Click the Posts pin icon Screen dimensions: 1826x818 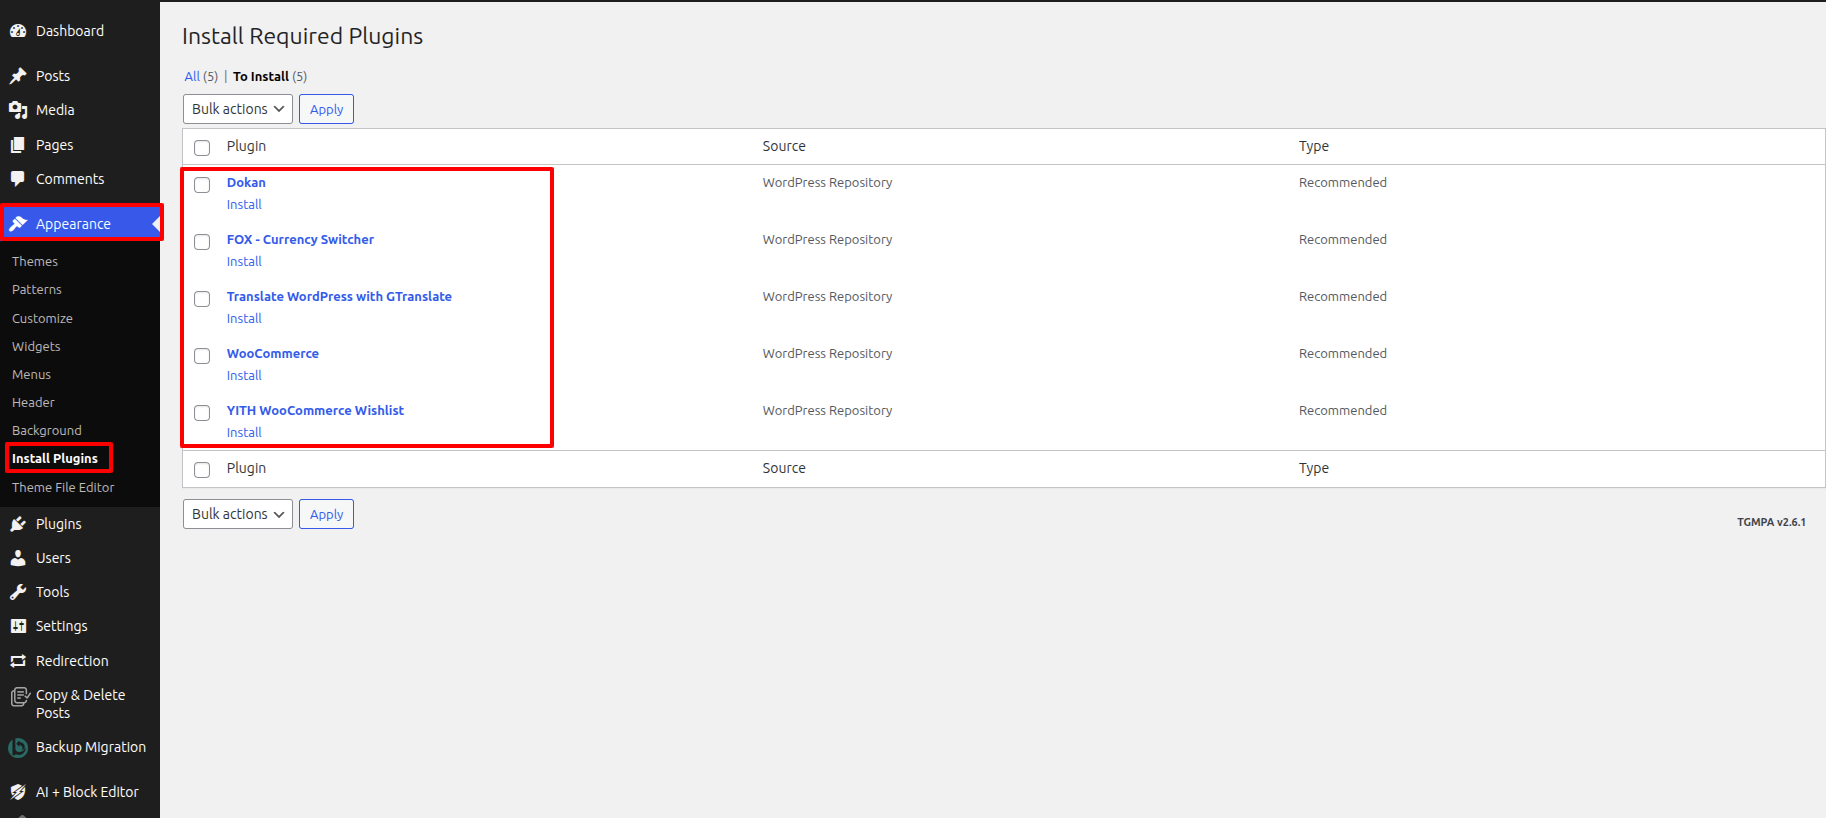coord(18,76)
